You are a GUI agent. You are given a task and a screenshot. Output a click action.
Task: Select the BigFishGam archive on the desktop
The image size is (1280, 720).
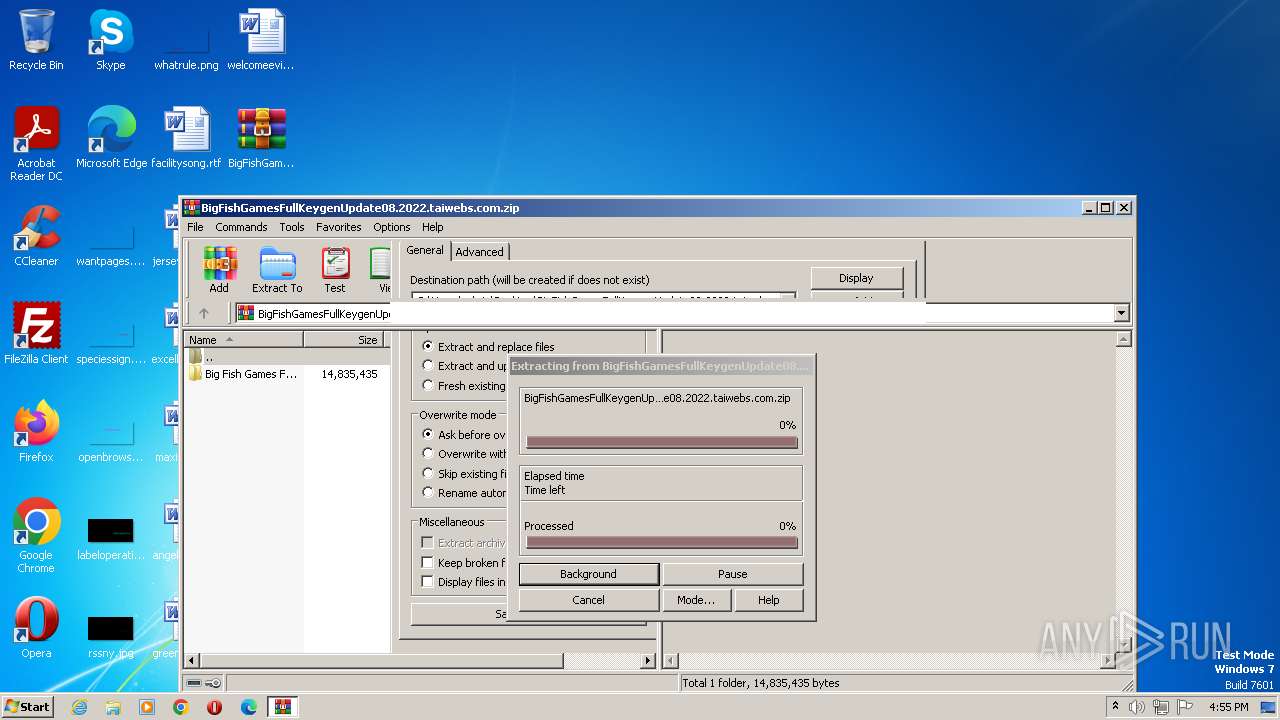(261, 138)
